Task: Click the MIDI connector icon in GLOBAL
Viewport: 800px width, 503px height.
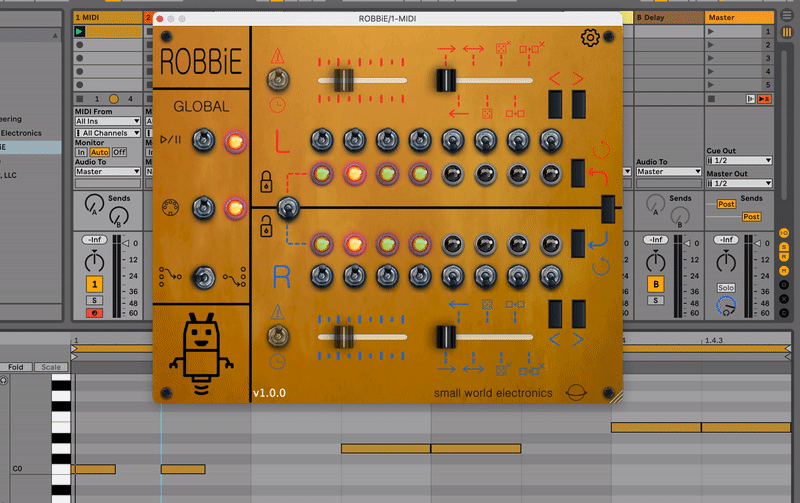Action: (170, 208)
